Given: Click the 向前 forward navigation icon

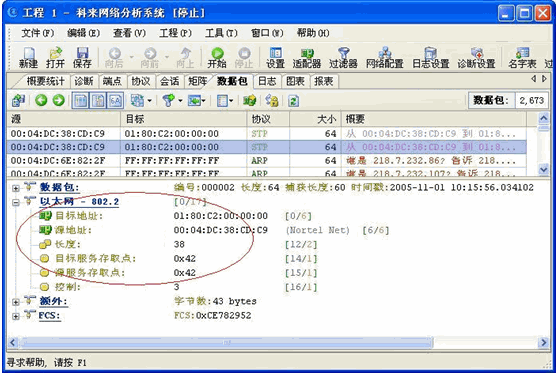Looking at the screenshot, I should 150,57.
